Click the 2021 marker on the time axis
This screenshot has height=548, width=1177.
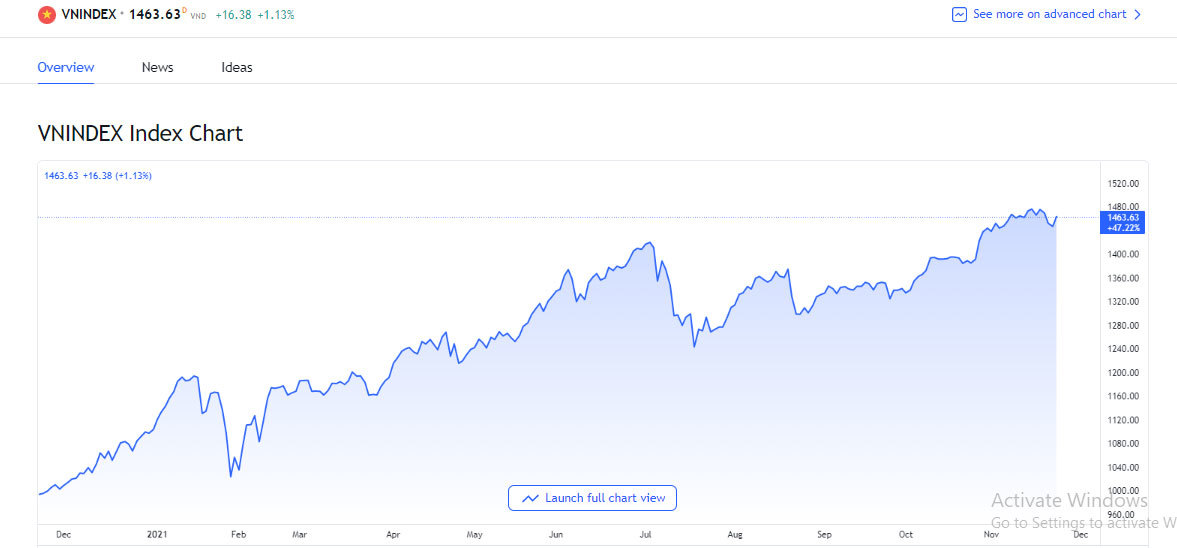tap(156, 535)
